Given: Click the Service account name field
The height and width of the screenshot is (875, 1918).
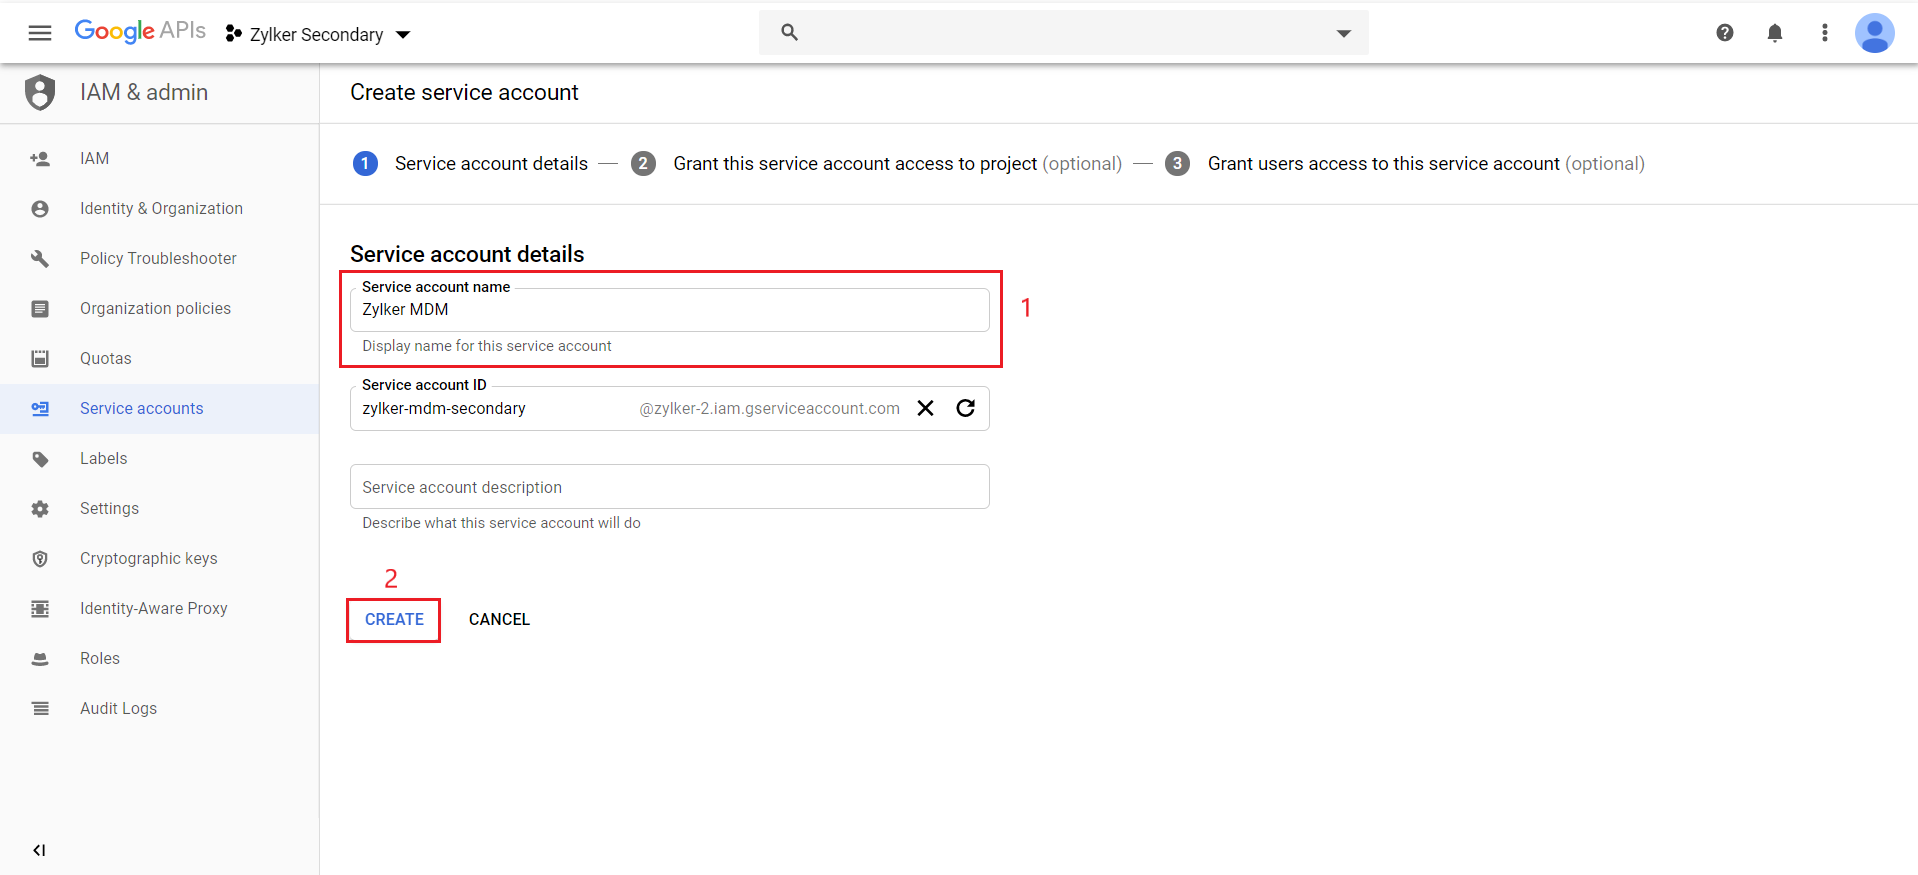Looking at the screenshot, I should point(669,310).
